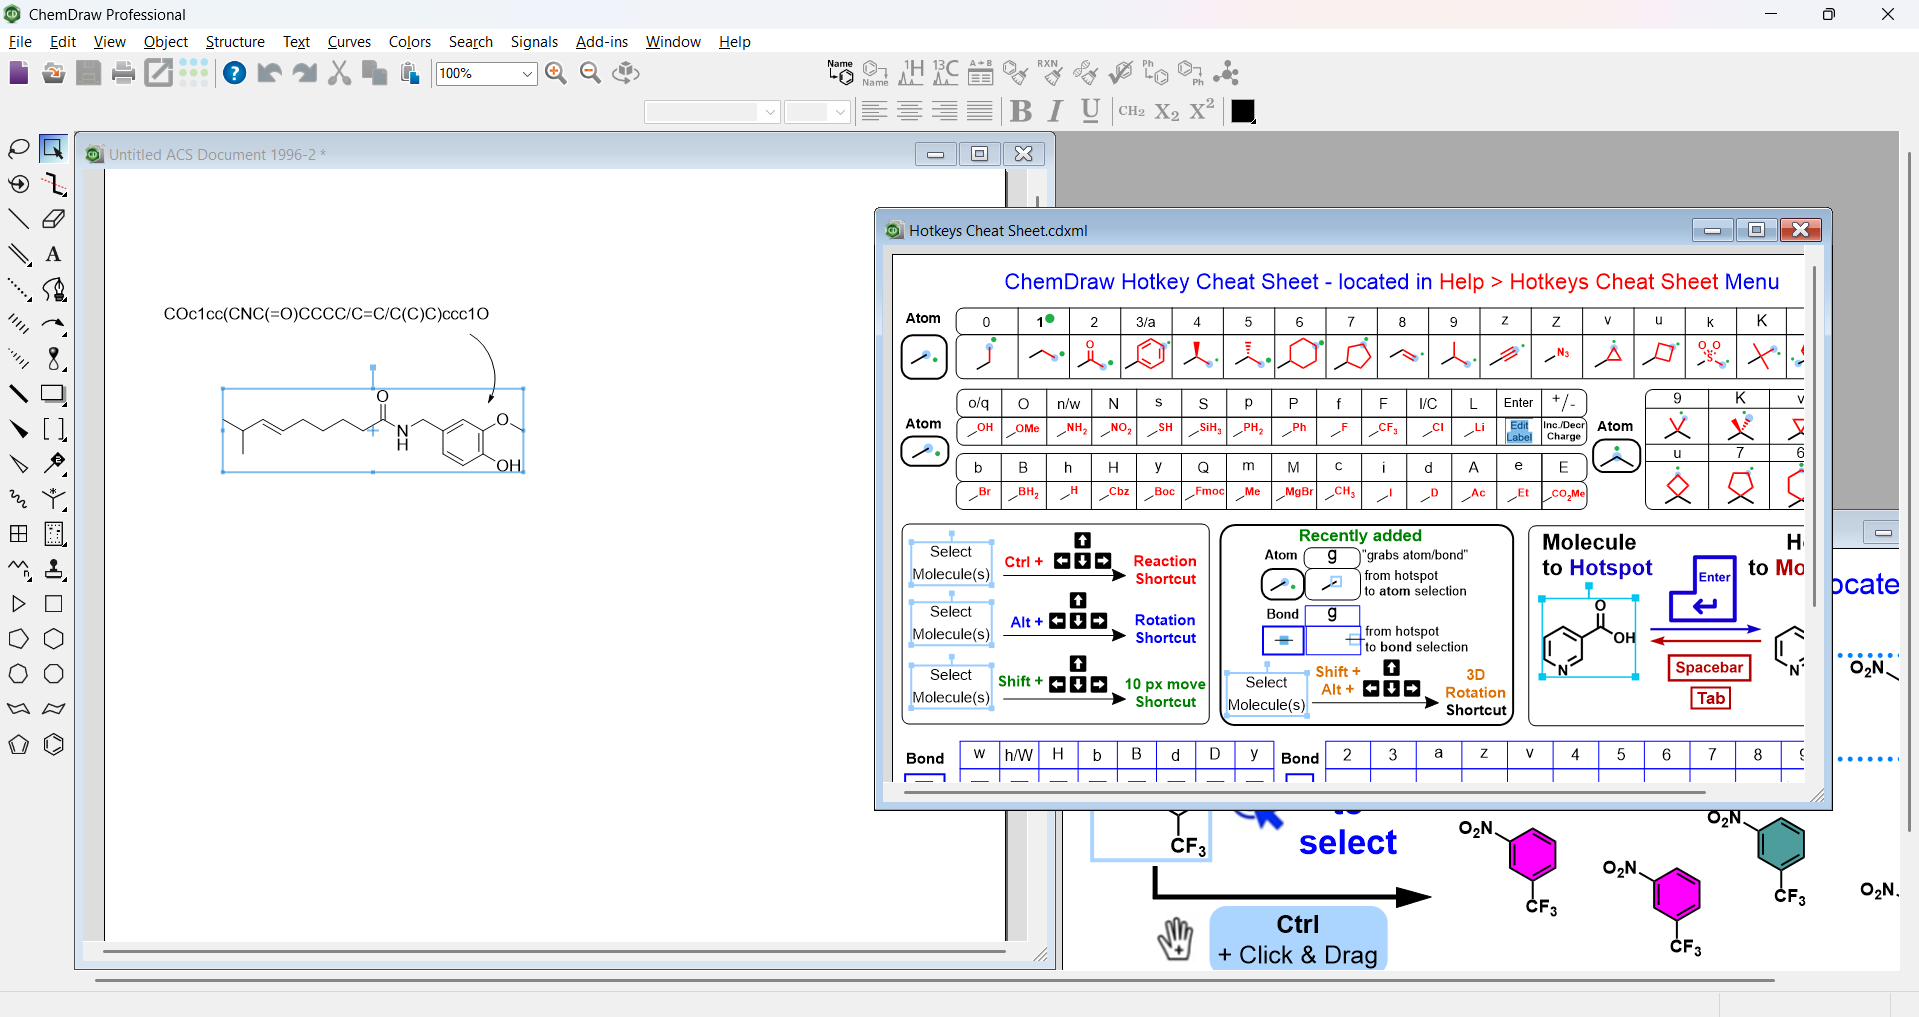Toggle superscript formatting
Image resolution: width=1919 pixels, height=1017 pixels.
[x=1202, y=110]
